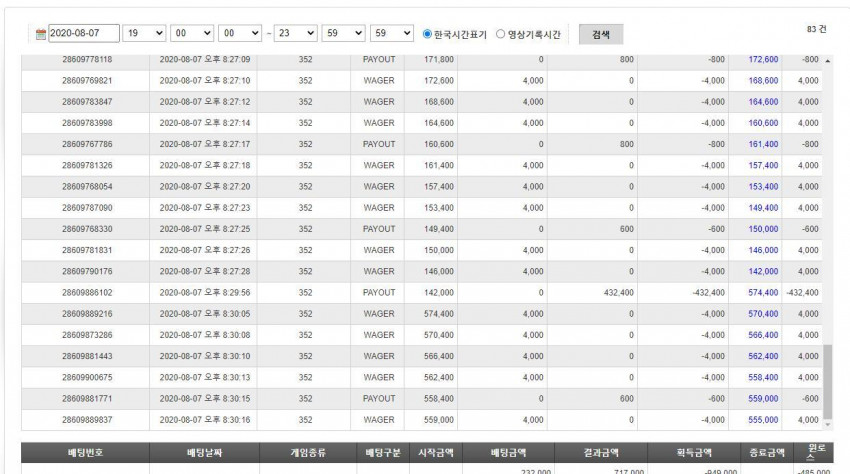Open the start minute dropdown showing 00
Image resolution: width=850 pixels, height=474 pixels.
pos(192,33)
